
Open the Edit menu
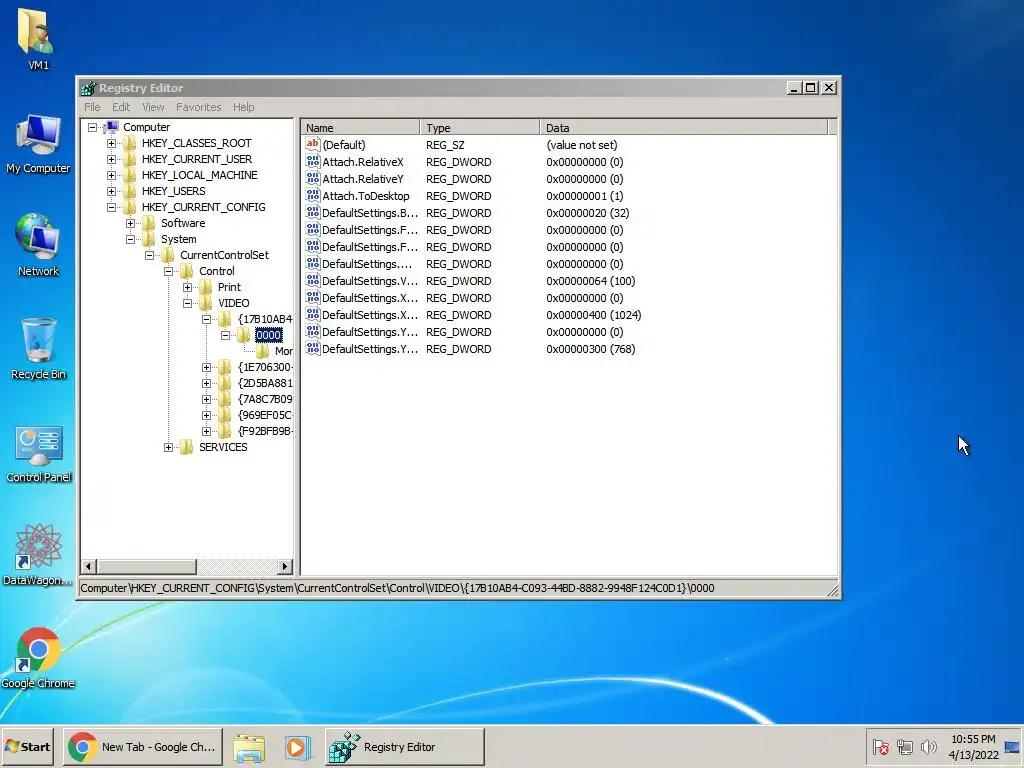click(x=121, y=107)
